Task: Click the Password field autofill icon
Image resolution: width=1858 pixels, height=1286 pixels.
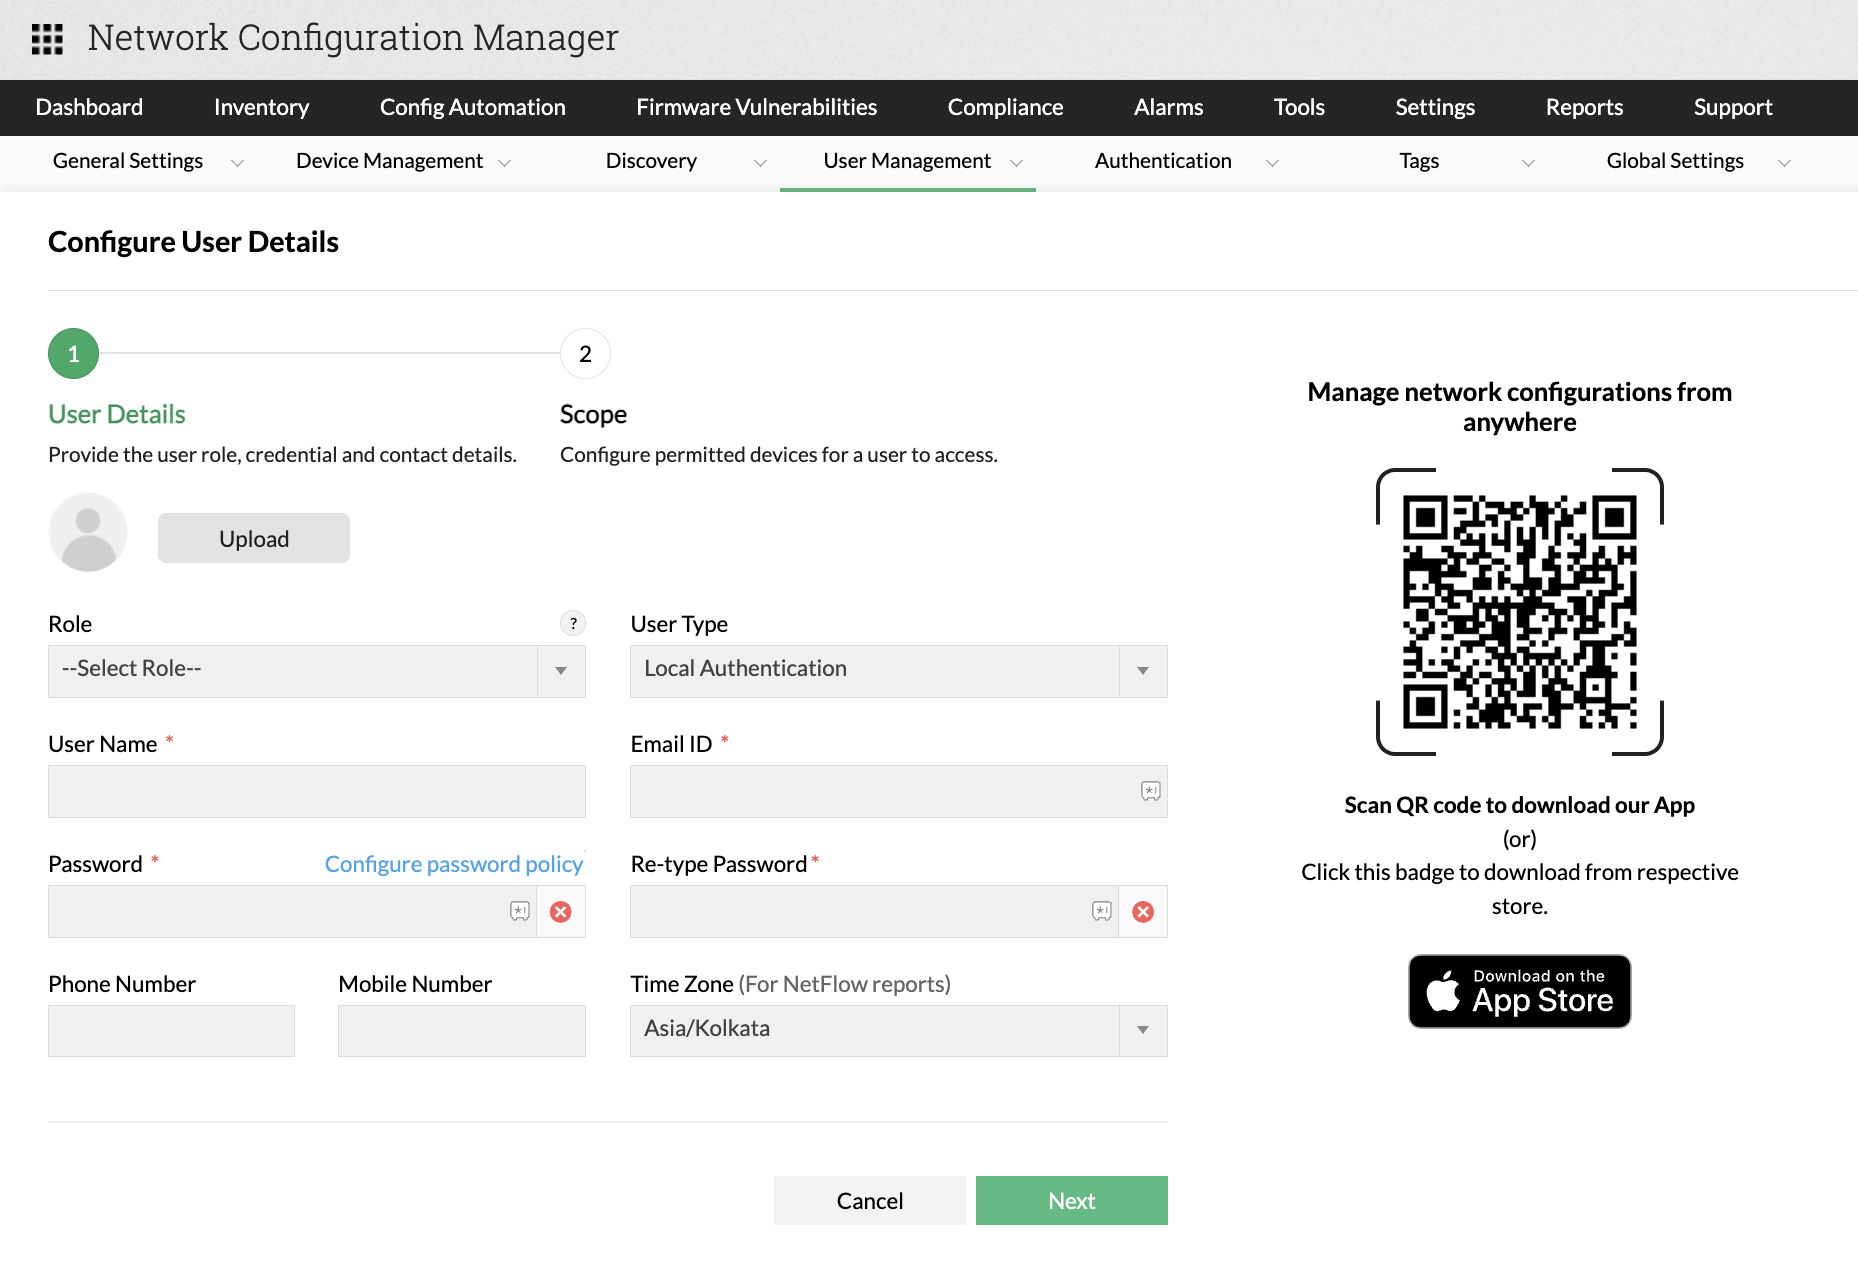Action: click(x=520, y=911)
